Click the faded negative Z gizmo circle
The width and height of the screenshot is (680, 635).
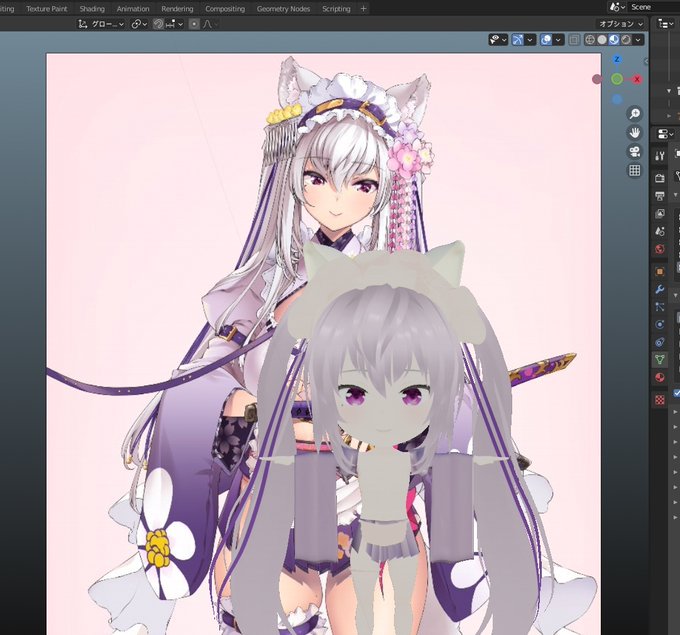[x=617, y=99]
